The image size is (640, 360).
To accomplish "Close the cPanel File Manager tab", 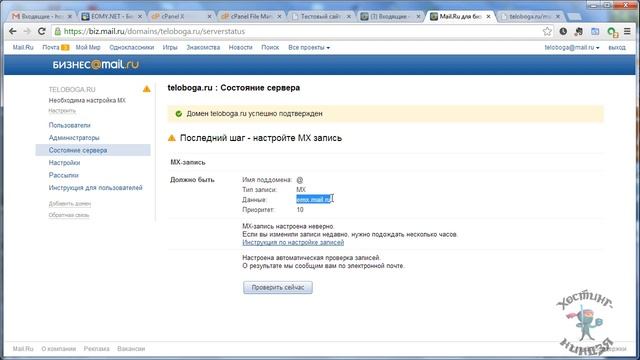I will (x=279, y=16).
